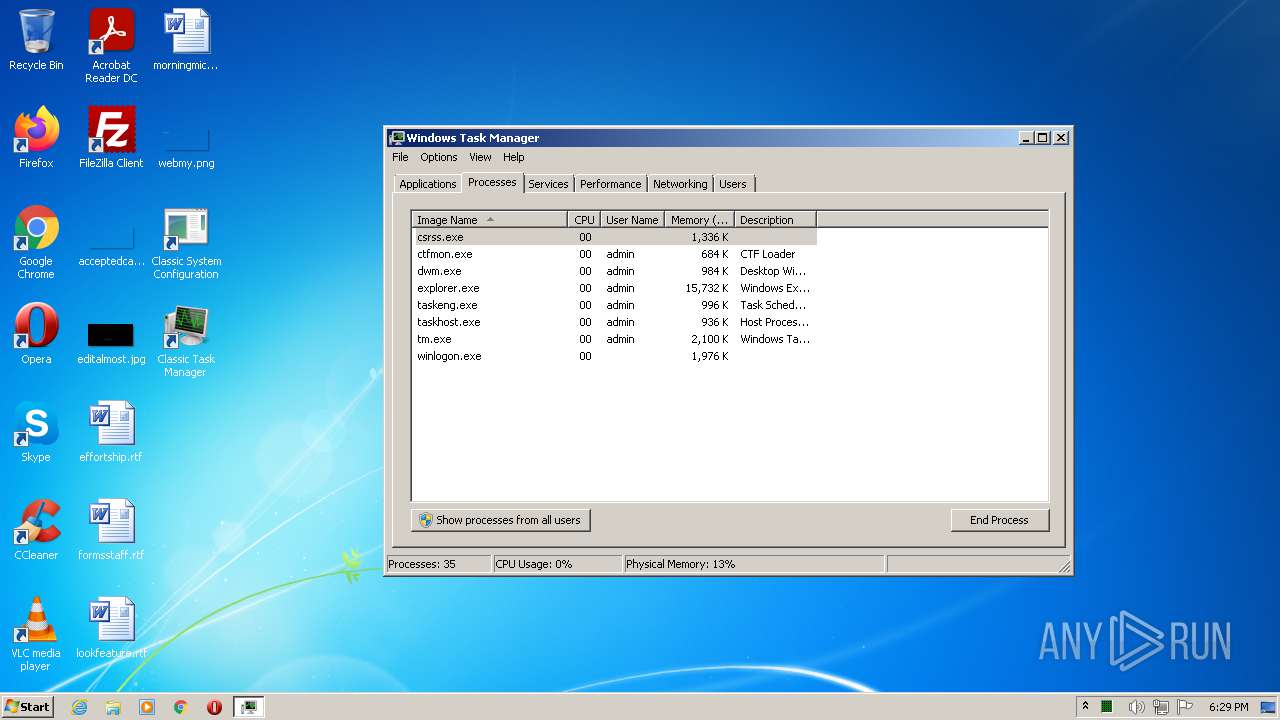Open Windows Explorer folder on taskbar
The image size is (1280, 720).
coord(113,707)
